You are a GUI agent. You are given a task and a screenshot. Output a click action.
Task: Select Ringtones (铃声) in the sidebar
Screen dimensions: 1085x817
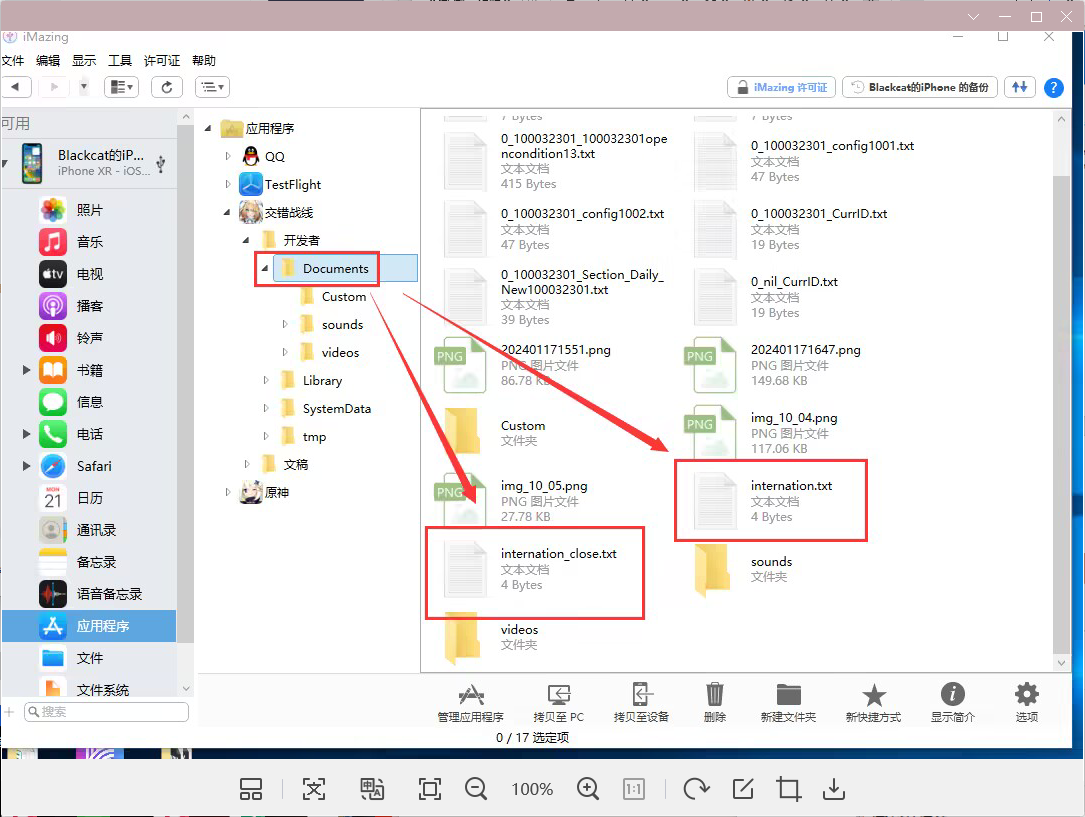pyautogui.click(x=89, y=338)
